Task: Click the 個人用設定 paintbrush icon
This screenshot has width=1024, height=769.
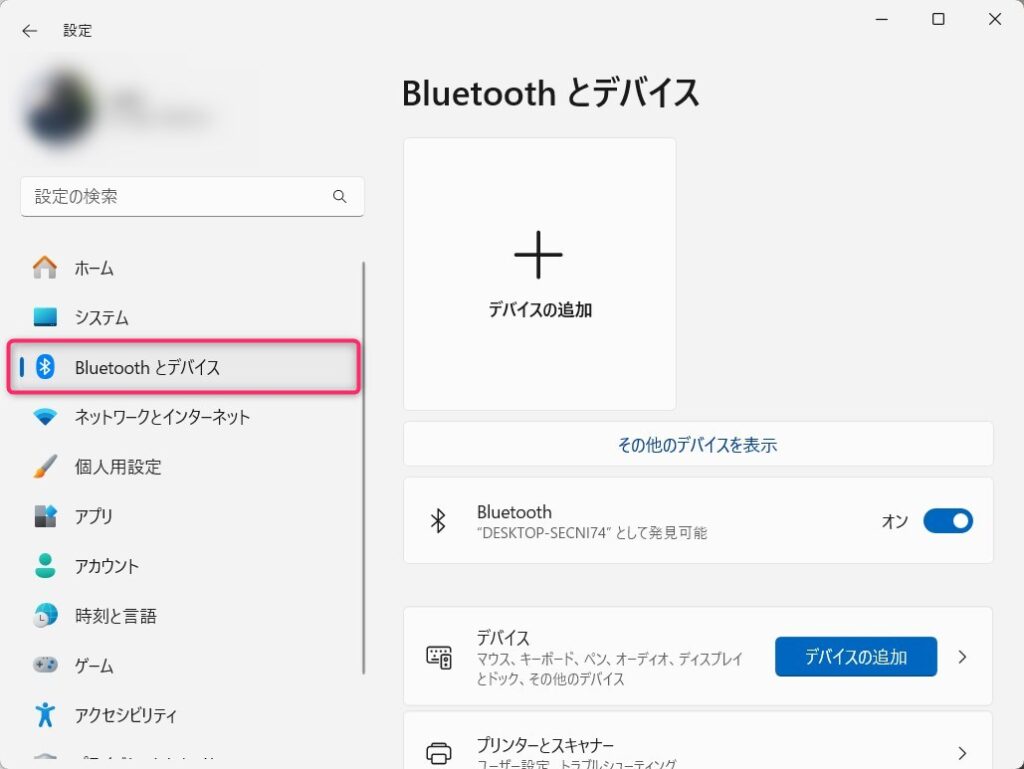Action: pyautogui.click(x=45, y=467)
